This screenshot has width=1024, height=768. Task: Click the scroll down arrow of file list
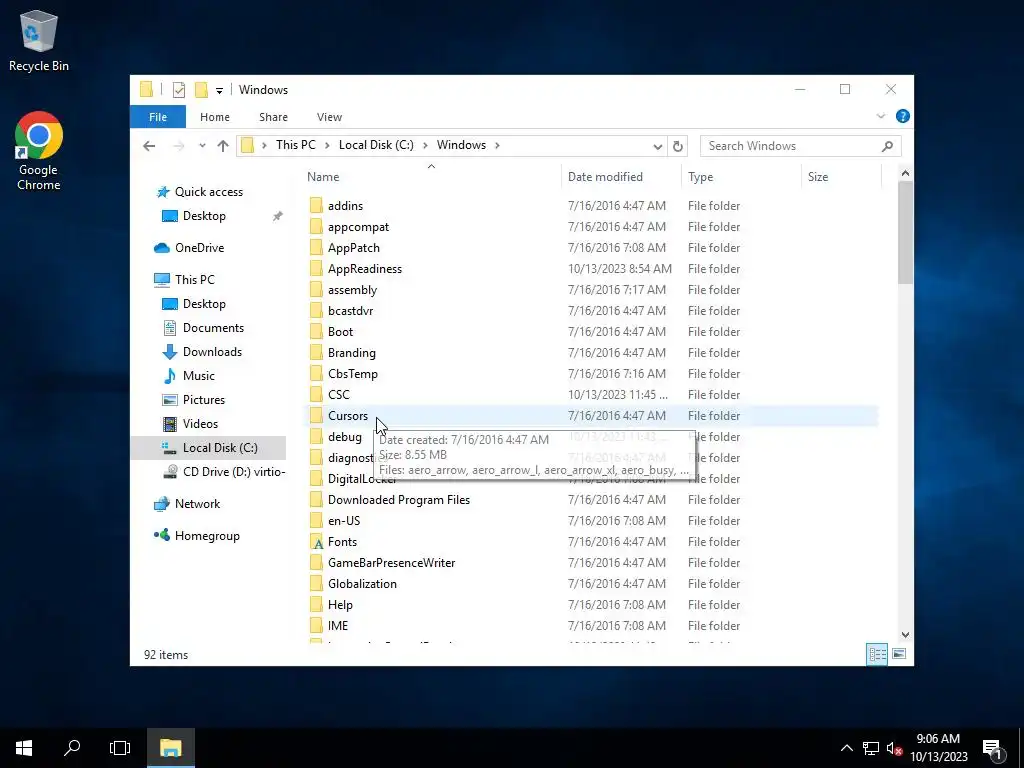pyautogui.click(x=905, y=635)
